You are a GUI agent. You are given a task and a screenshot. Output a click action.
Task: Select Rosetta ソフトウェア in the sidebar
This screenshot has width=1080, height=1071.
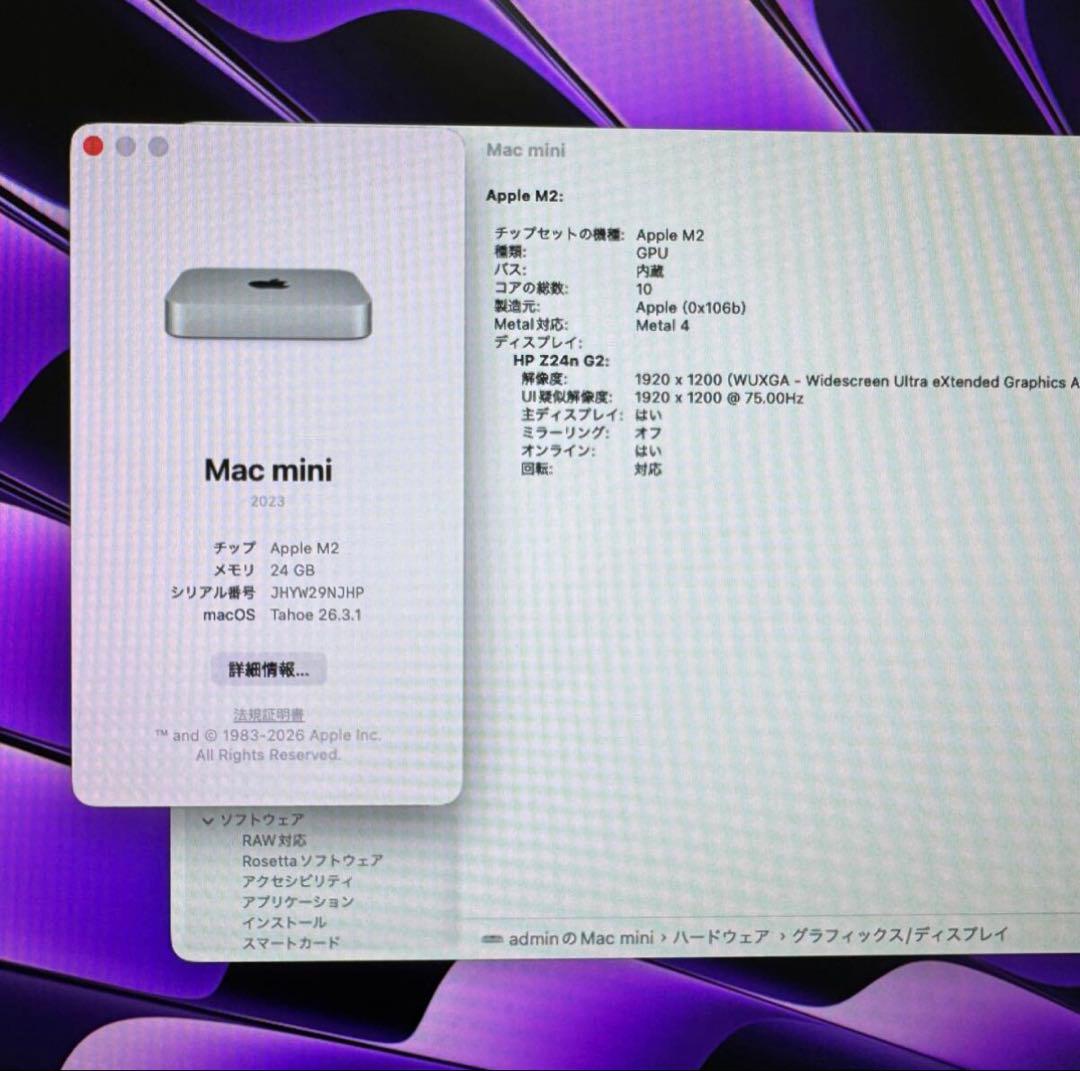[312, 861]
